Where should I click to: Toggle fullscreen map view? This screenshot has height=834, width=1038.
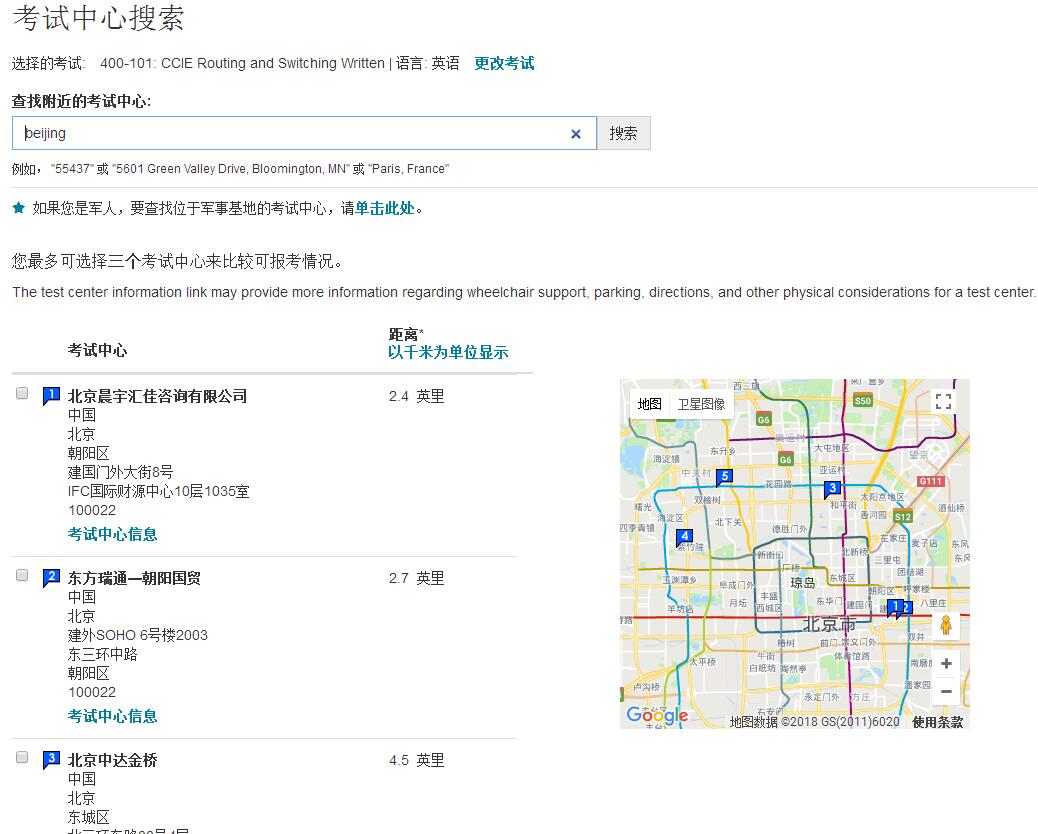943,401
